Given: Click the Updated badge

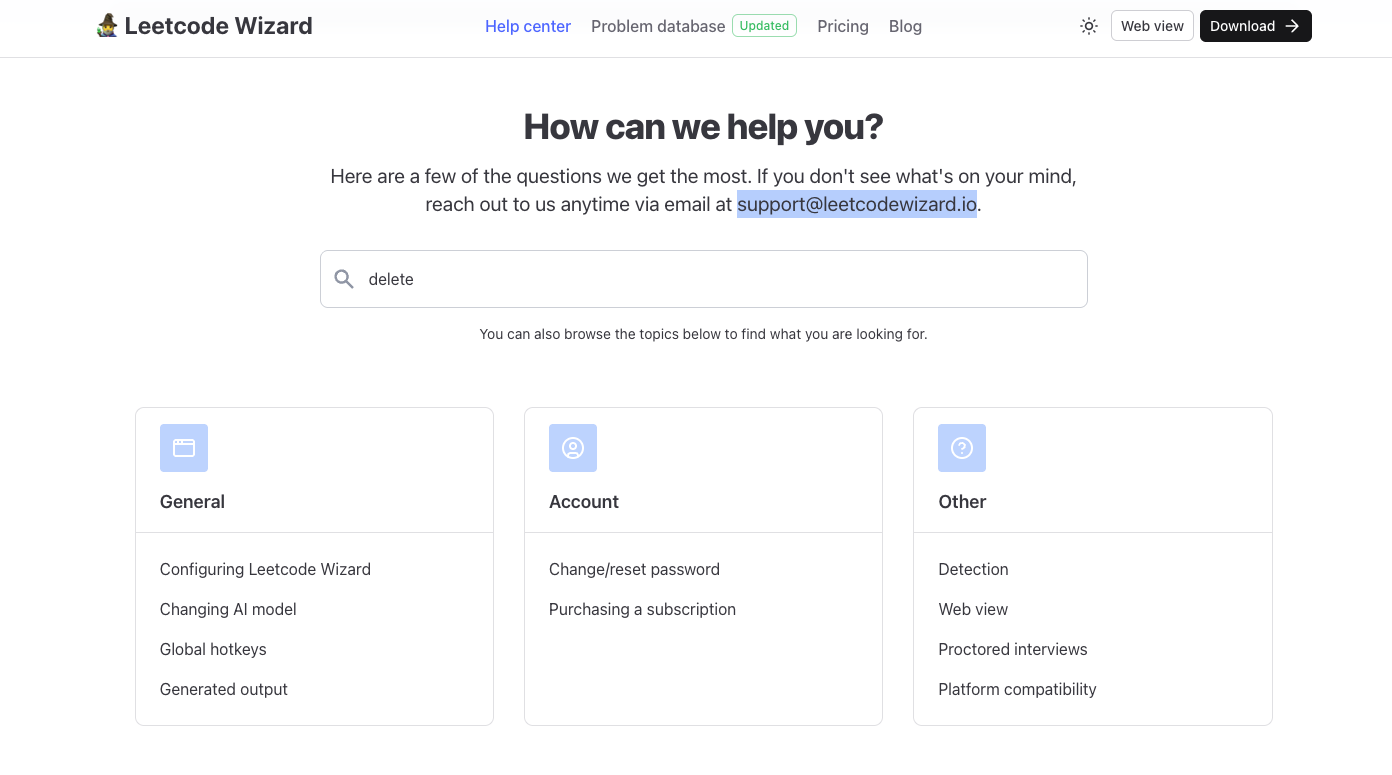Looking at the screenshot, I should coord(765,26).
